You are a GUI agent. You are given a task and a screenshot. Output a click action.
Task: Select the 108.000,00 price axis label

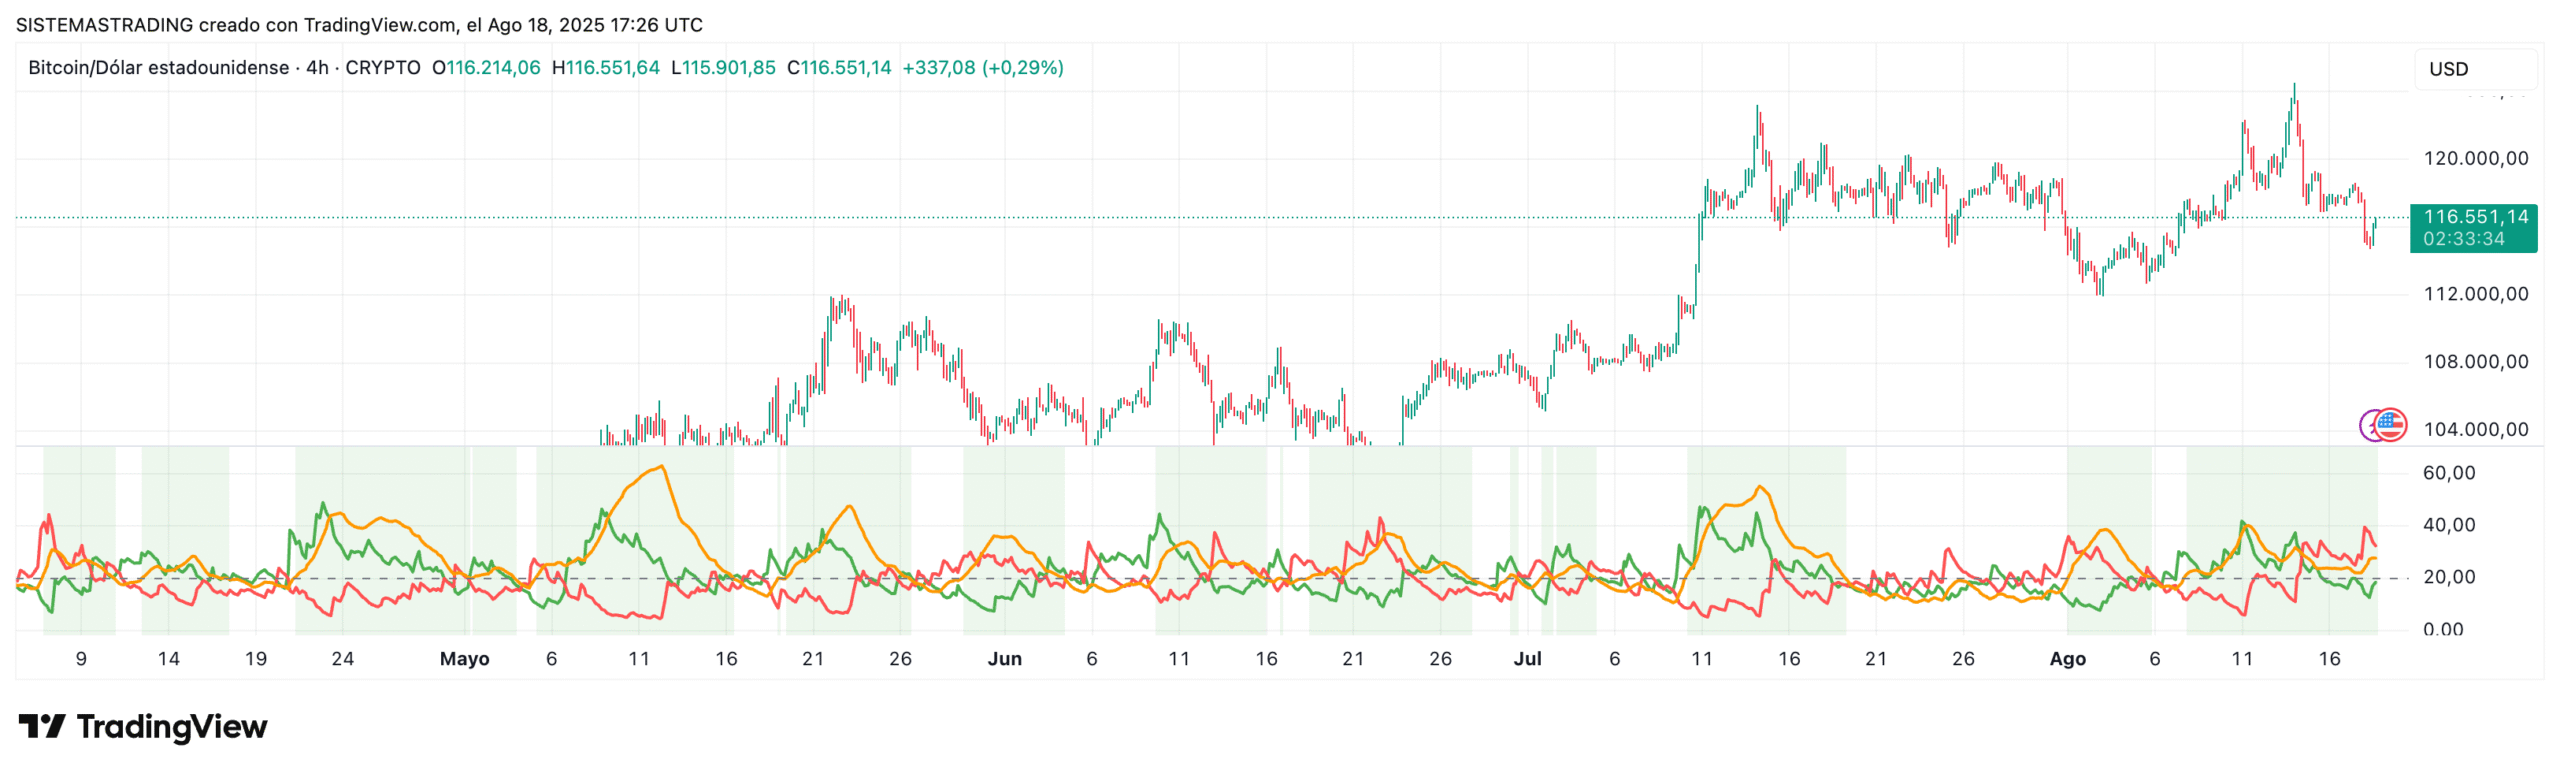click(x=2475, y=362)
